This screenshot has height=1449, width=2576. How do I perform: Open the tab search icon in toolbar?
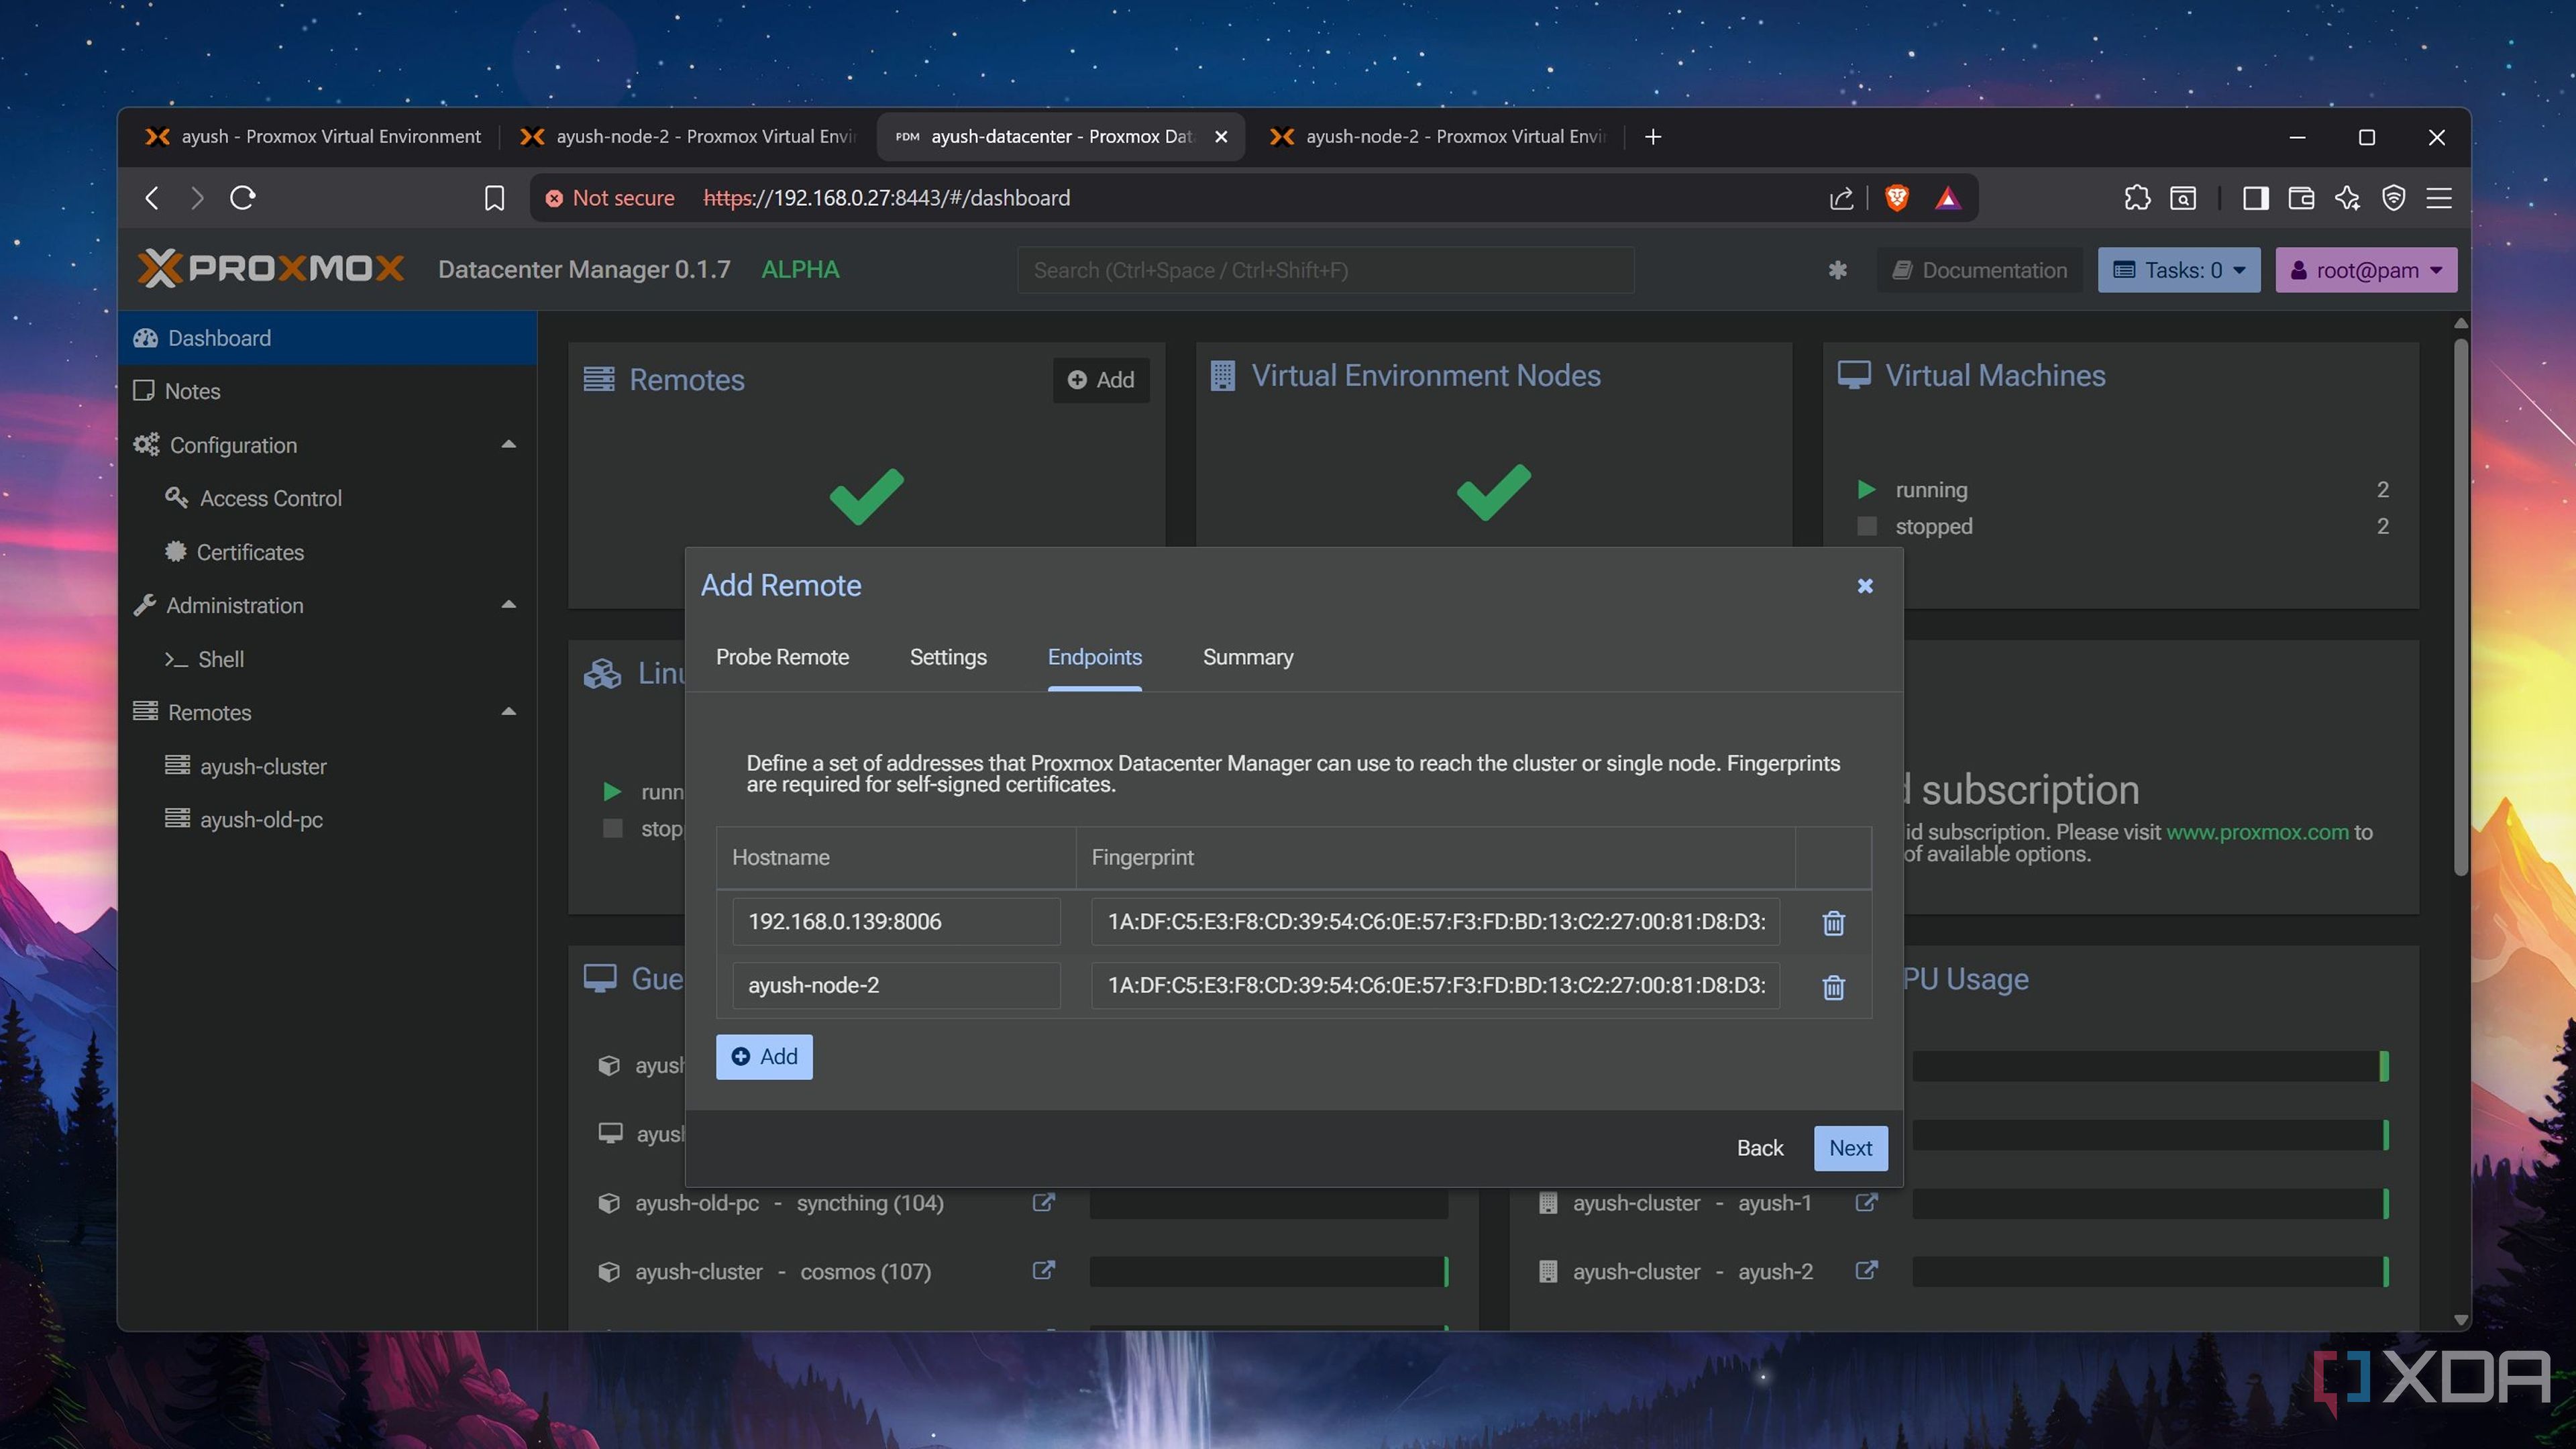point(2183,198)
